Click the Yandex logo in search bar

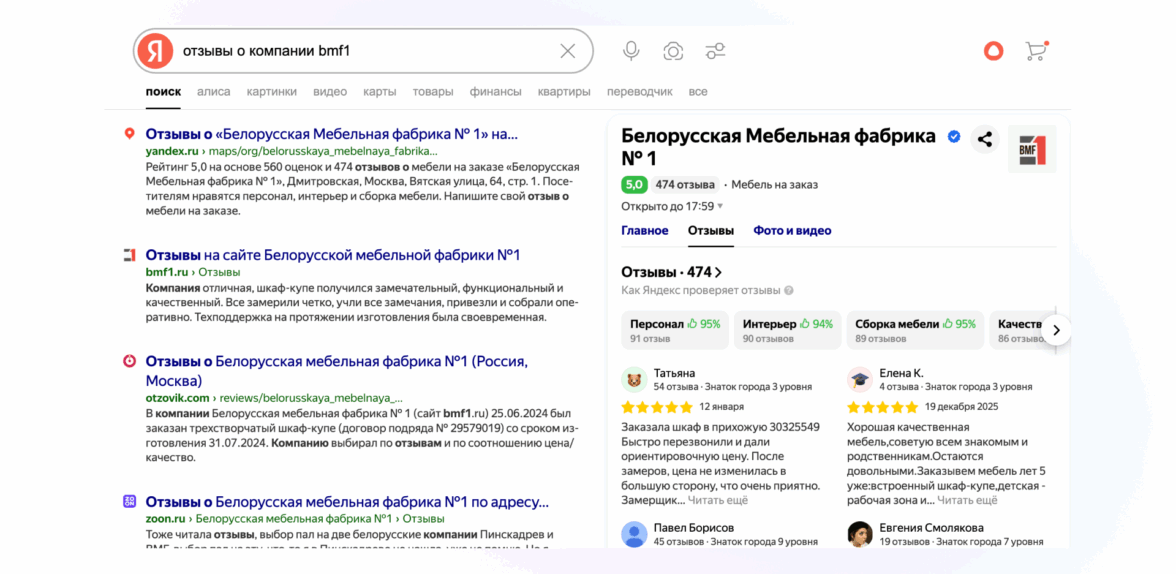point(155,51)
